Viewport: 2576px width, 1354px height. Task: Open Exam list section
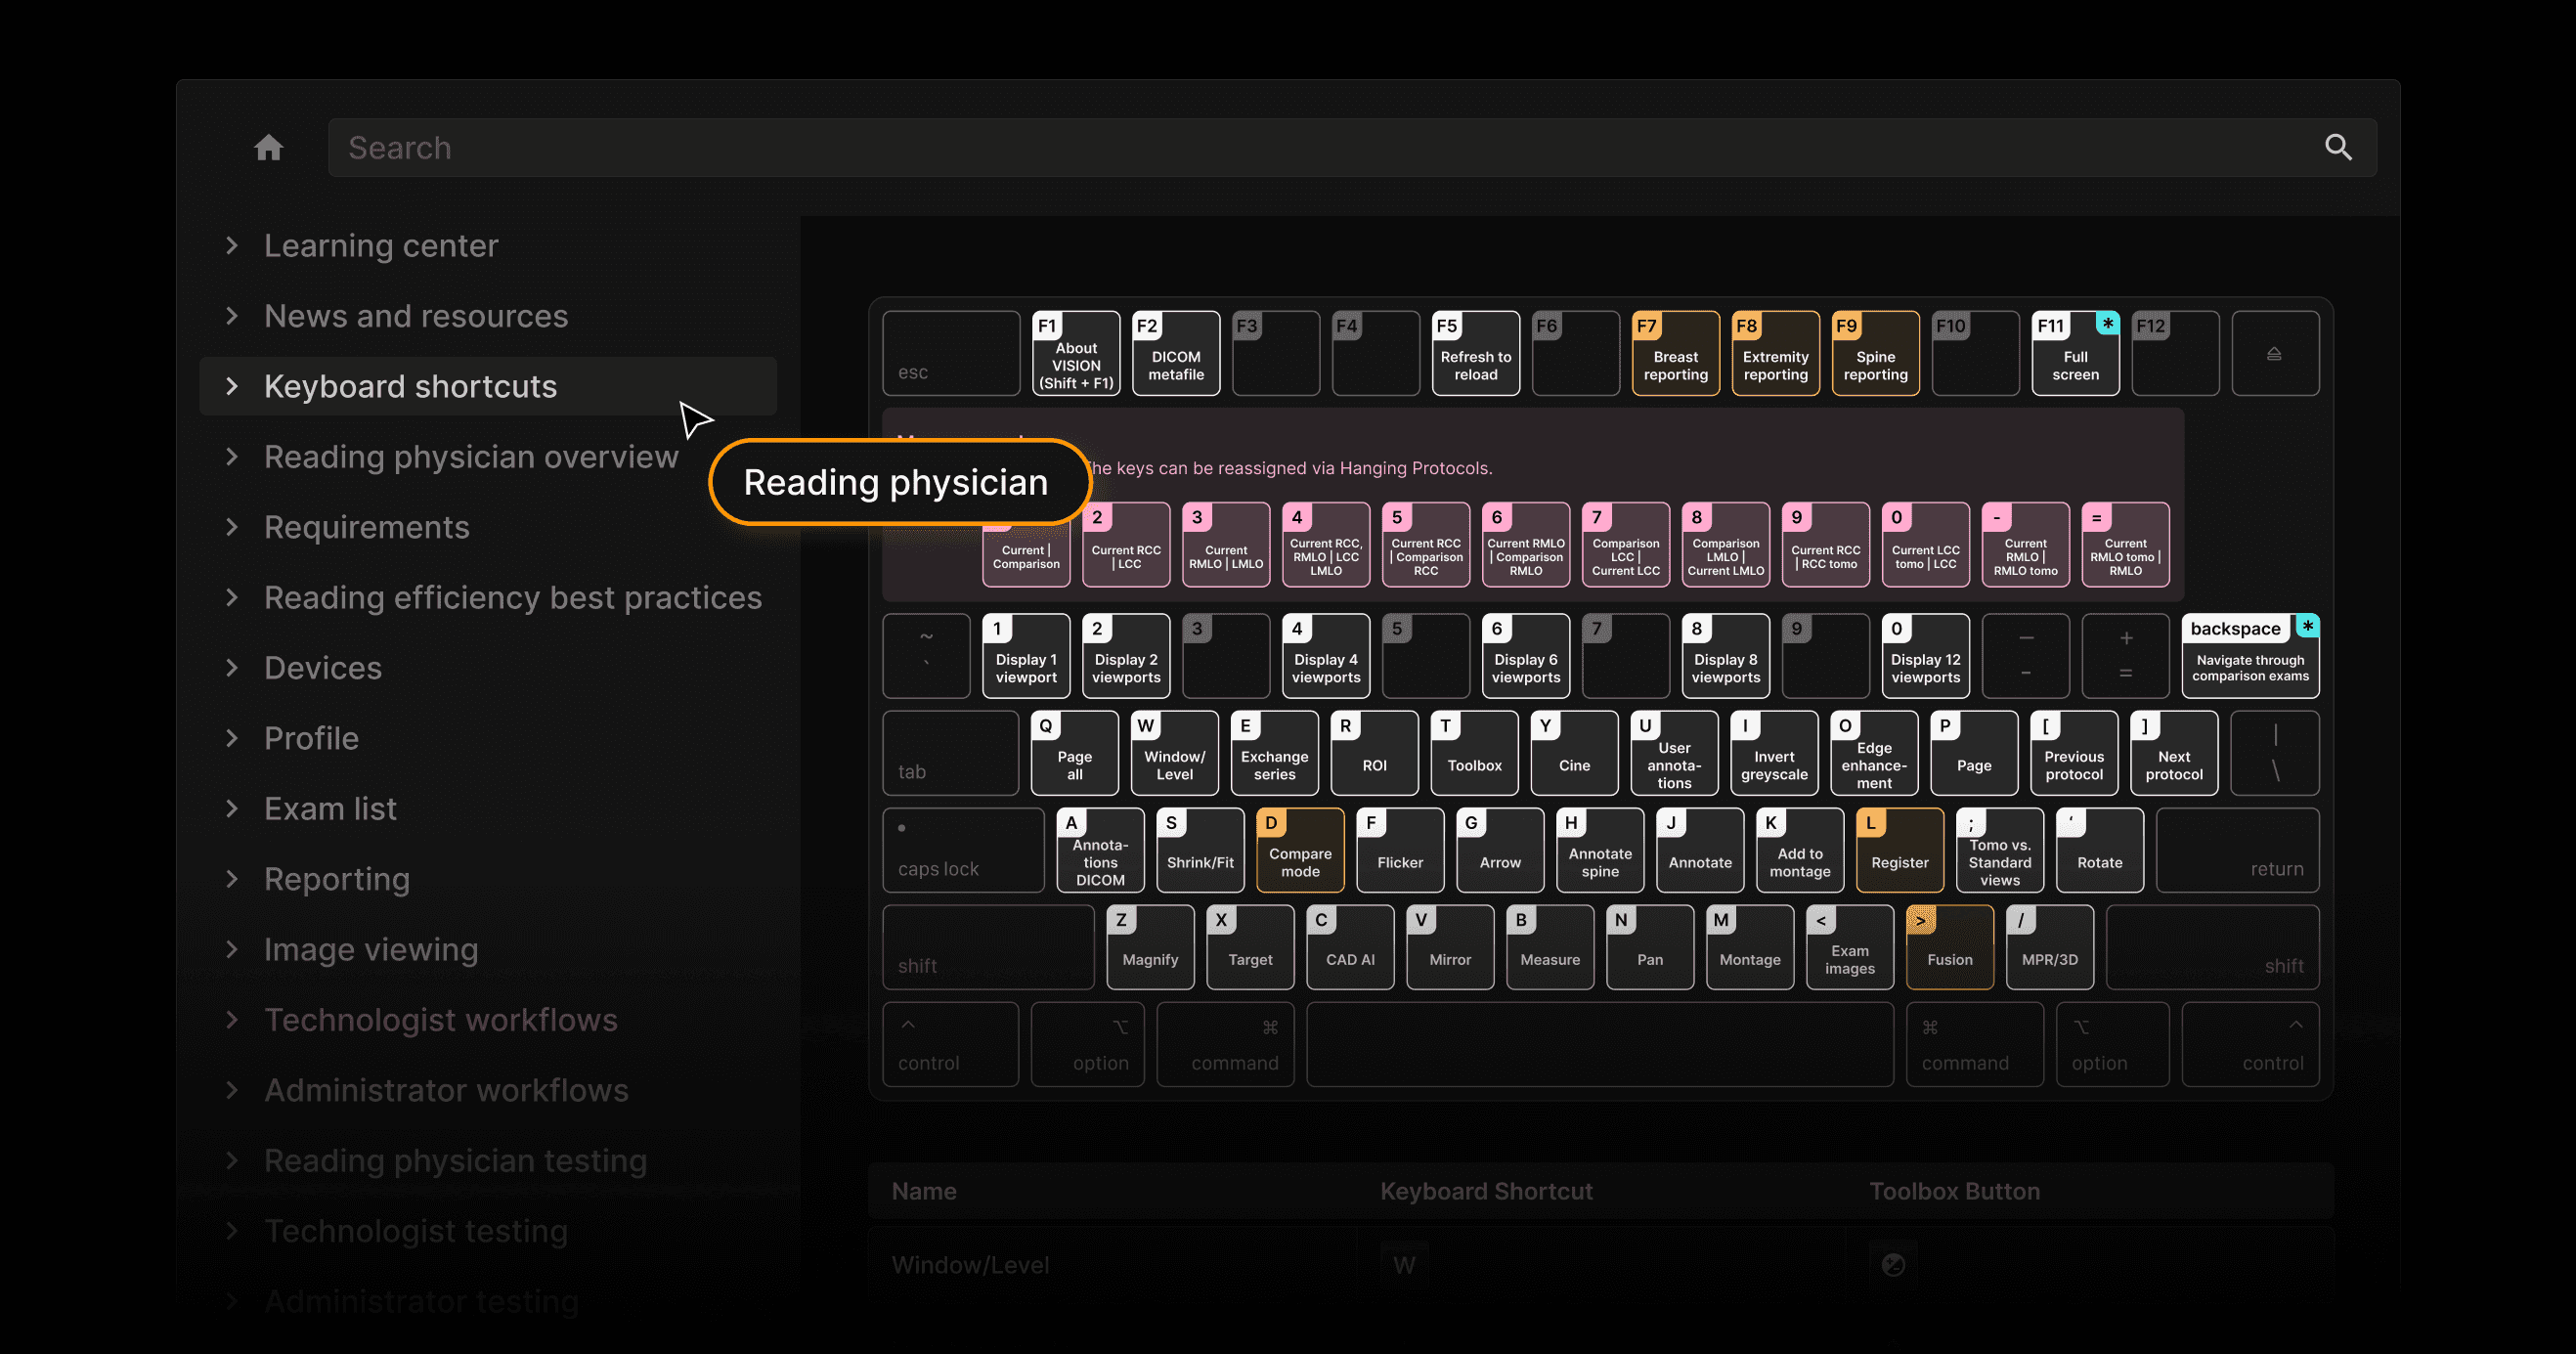pyautogui.click(x=330, y=809)
